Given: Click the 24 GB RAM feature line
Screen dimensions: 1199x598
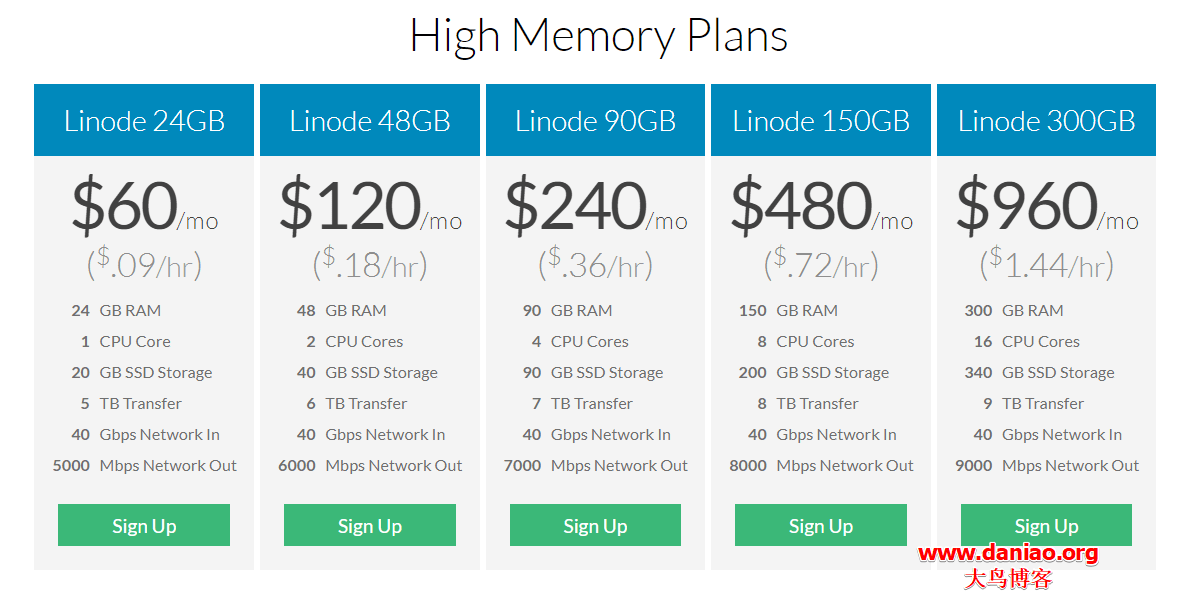Looking at the screenshot, I should (116, 311).
